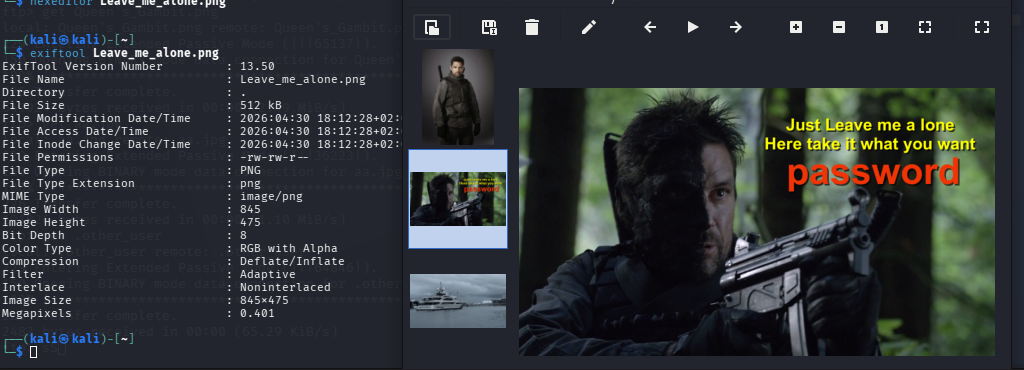This screenshot has height=370, width=1024.
Task: Click the 'exiftool Leave_me_alone.png' command line
Action: click(124, 53)
